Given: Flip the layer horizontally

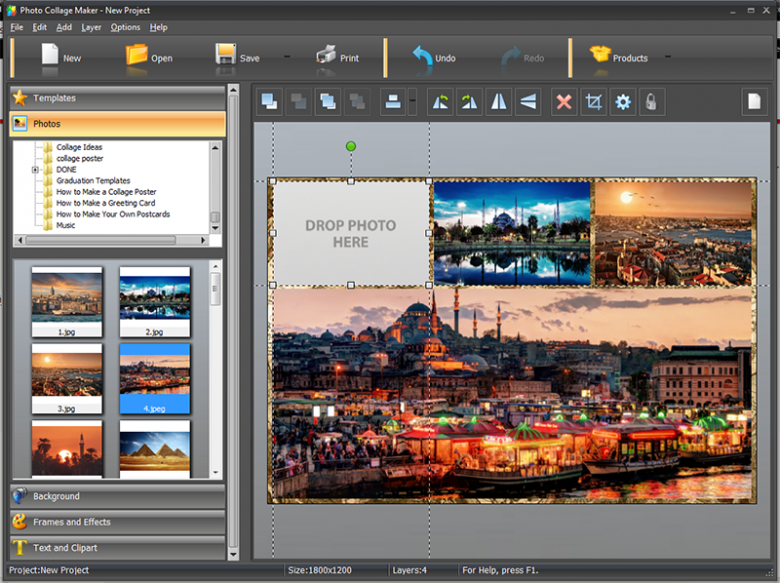Looking at the screenshot, I should (498, 102).
